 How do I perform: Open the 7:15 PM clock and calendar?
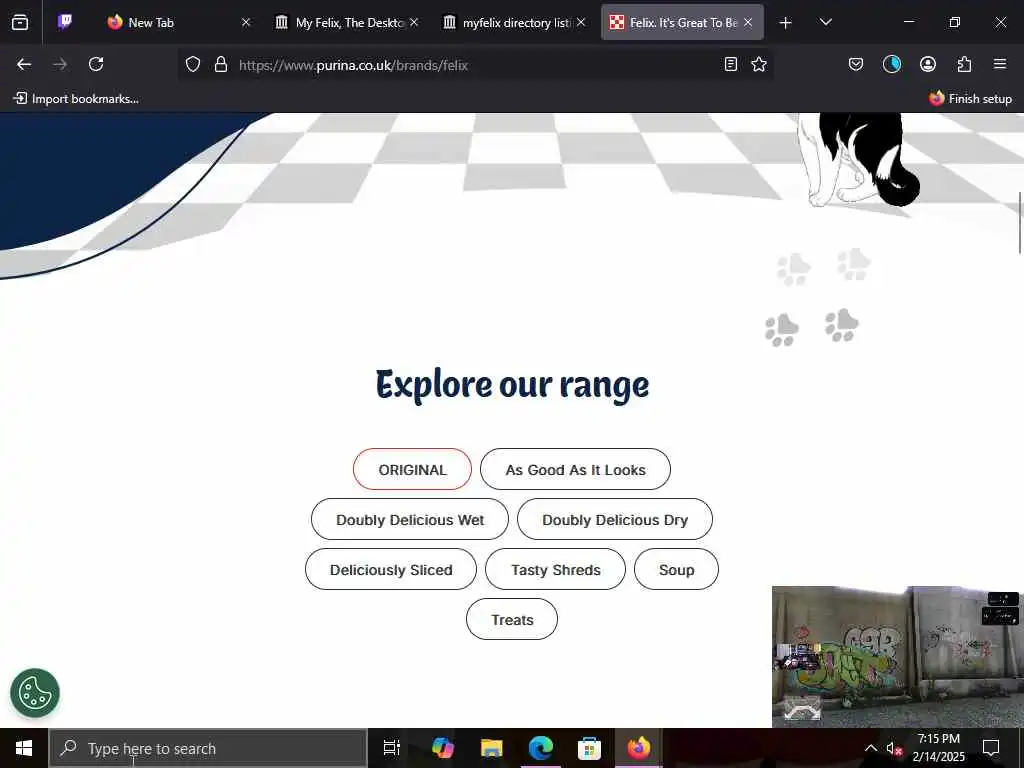(938, 748)
